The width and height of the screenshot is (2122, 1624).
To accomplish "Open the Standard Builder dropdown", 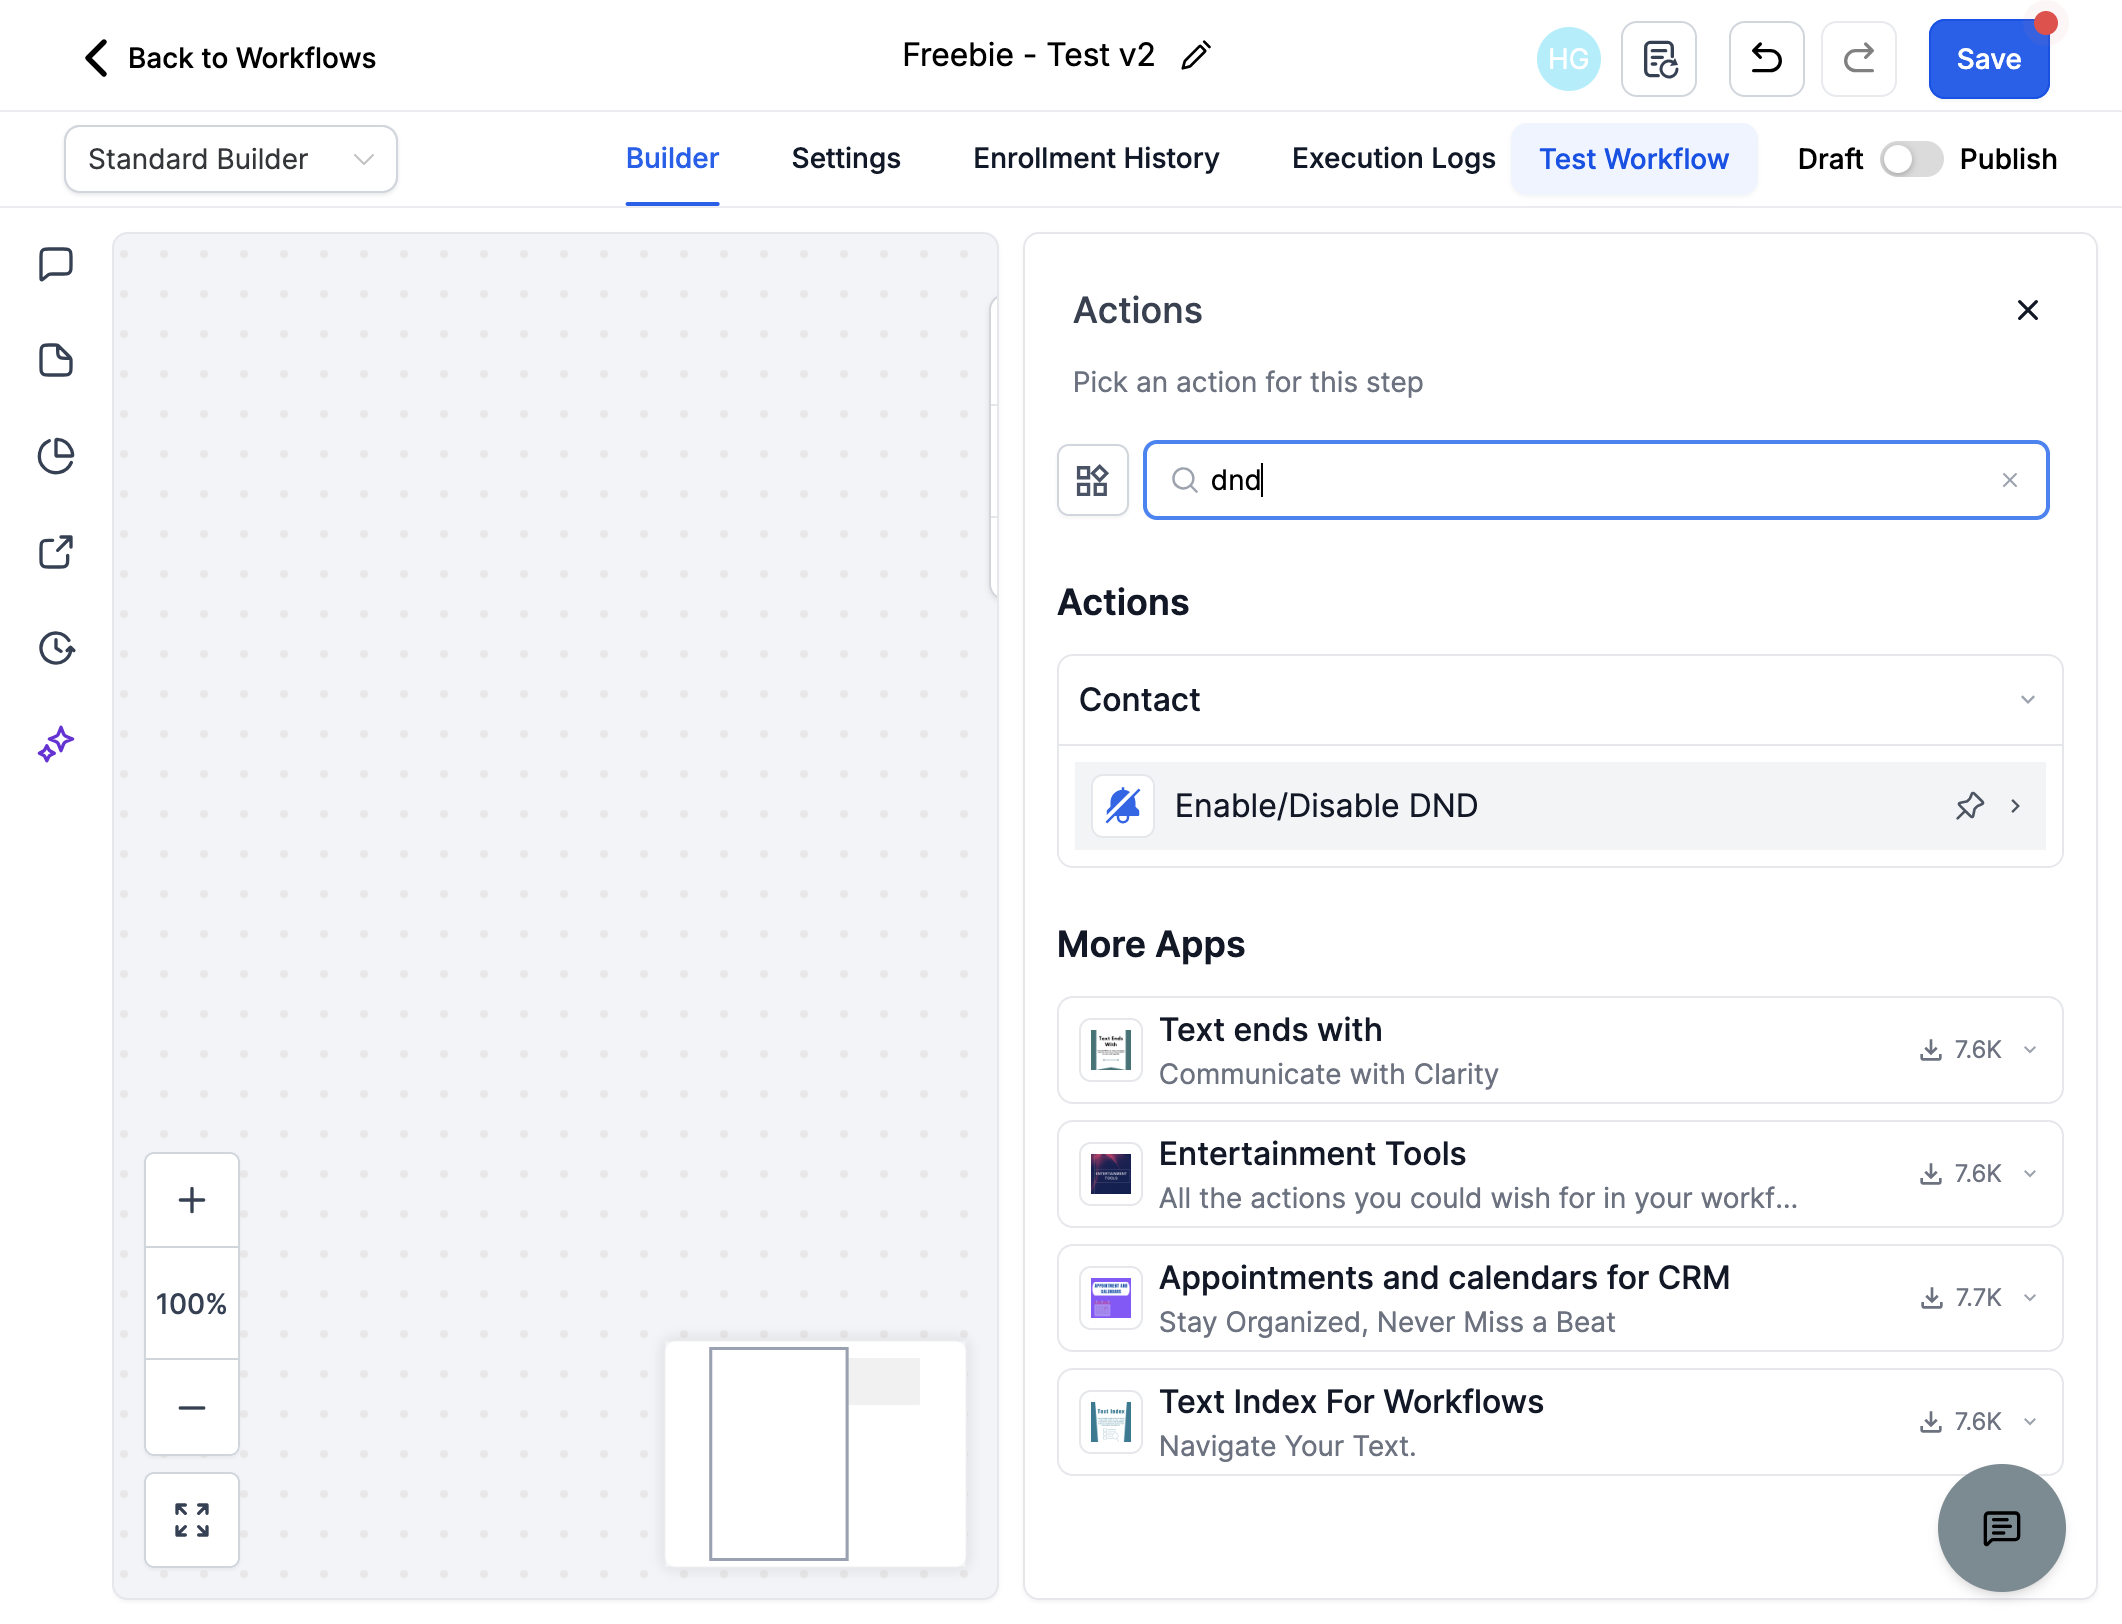I will pos(231,159).
